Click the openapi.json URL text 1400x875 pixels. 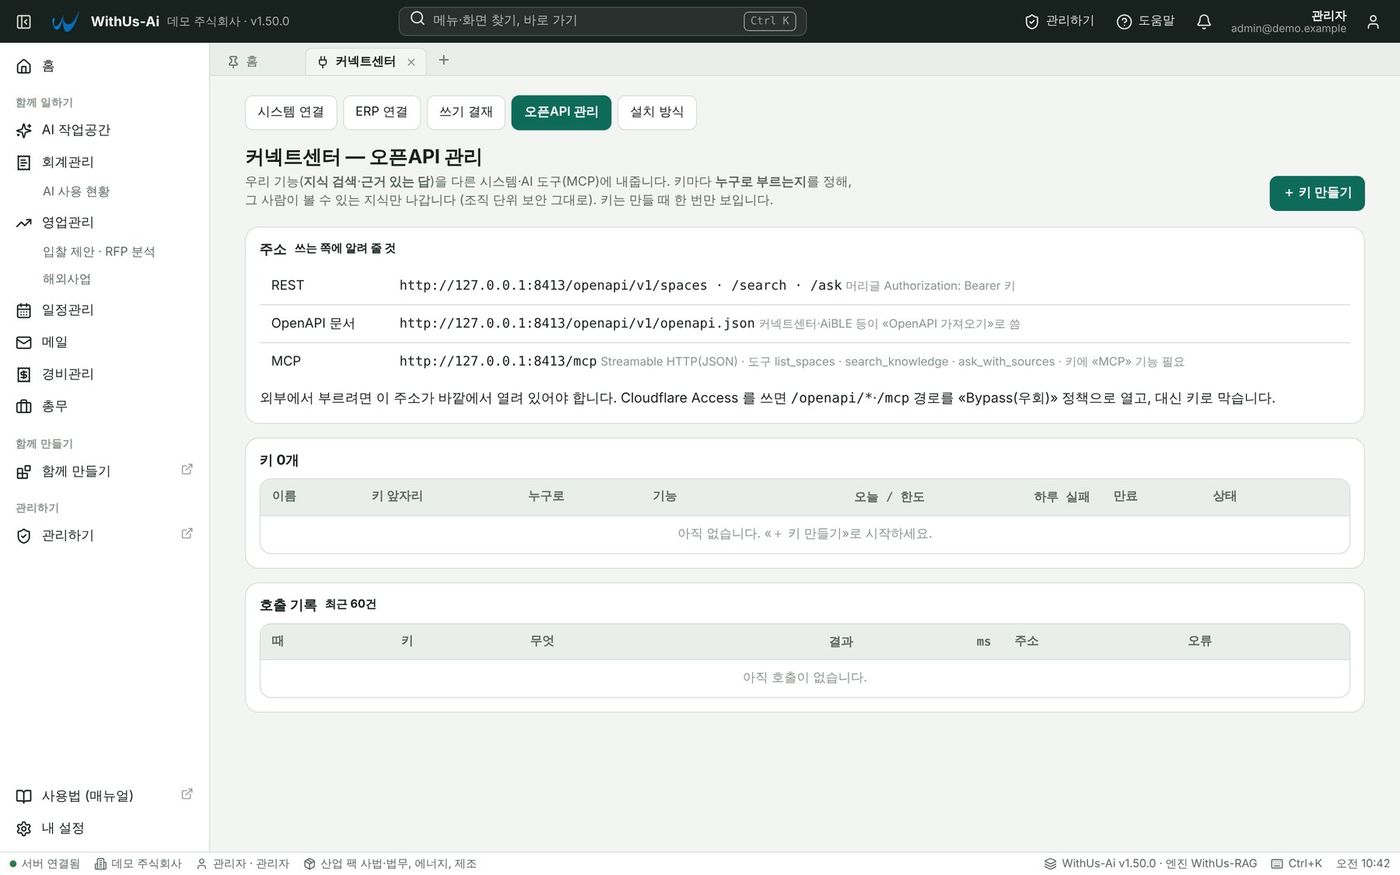pos(577,323)
